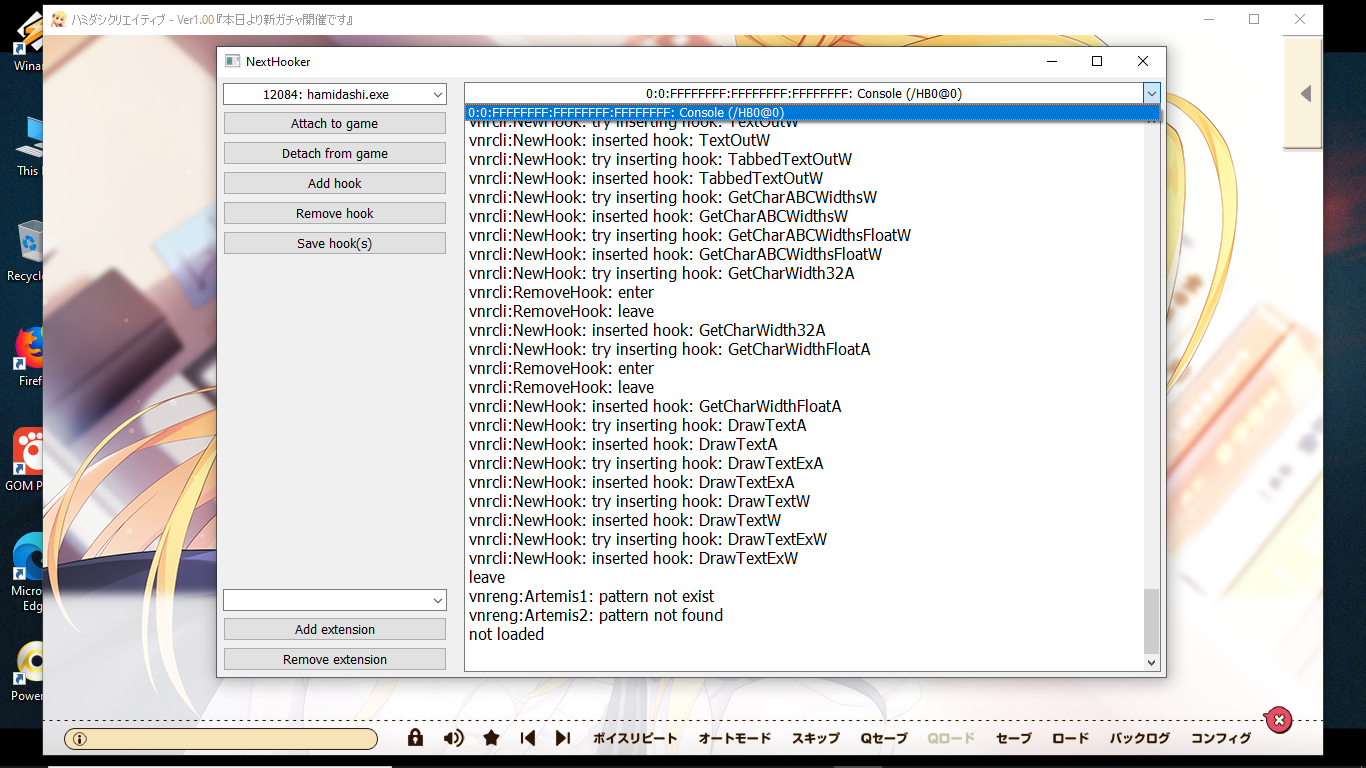Click the speaker volume icon
Viewport: 1366px width, 768px height.
(x=454, y=738)
